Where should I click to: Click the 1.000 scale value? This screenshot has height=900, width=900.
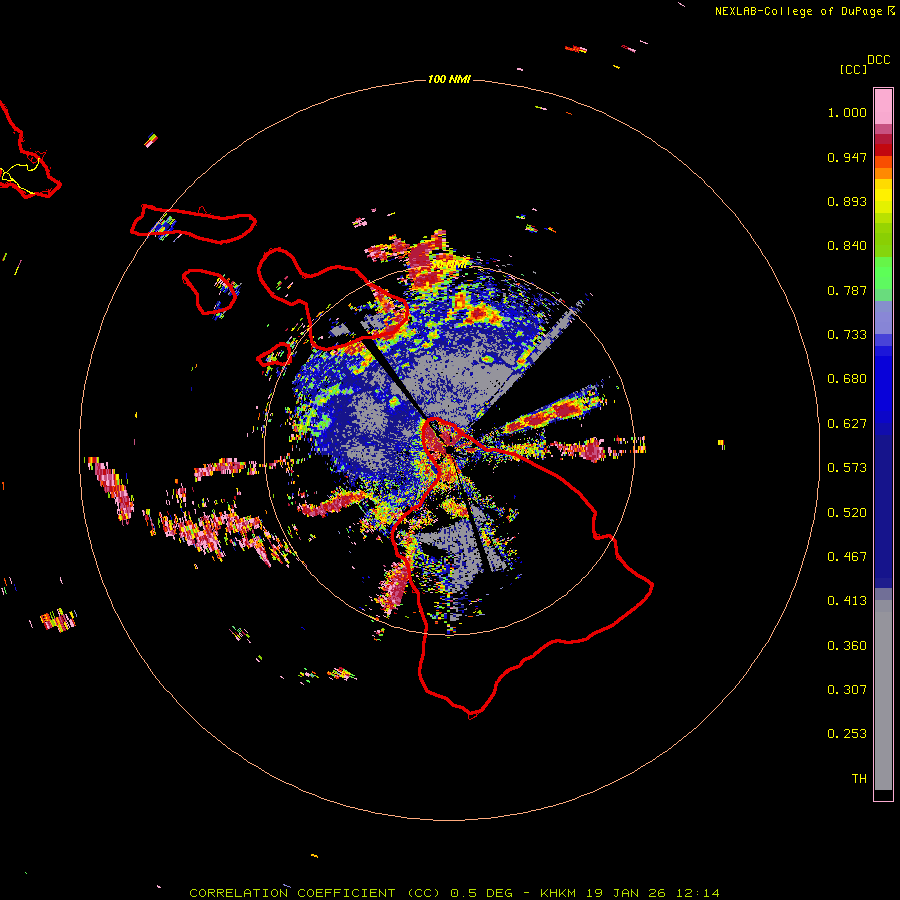(847, 112)
